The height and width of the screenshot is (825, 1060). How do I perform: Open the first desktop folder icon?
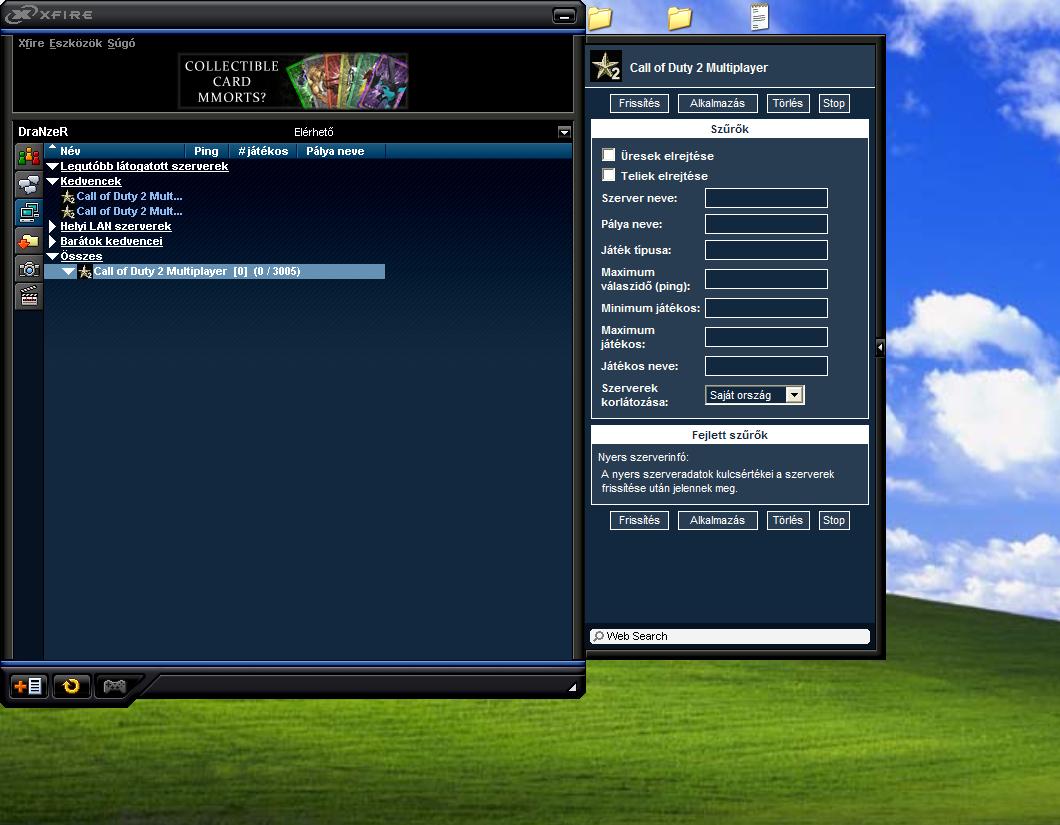click(600, 18)
